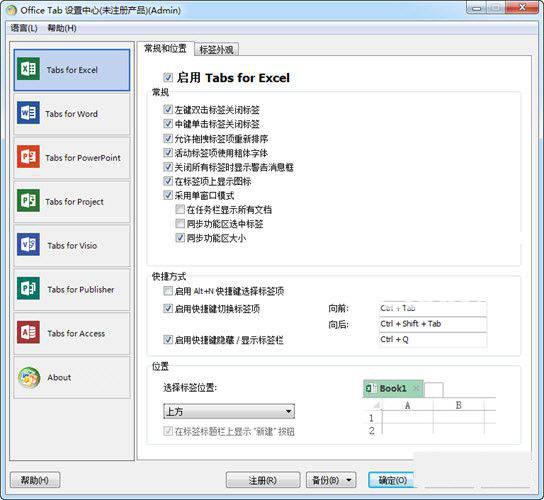544x500 pixels.
Task: Select the Excel icon in sidebar
Action: pyautogui.click(x=28, y=69)
